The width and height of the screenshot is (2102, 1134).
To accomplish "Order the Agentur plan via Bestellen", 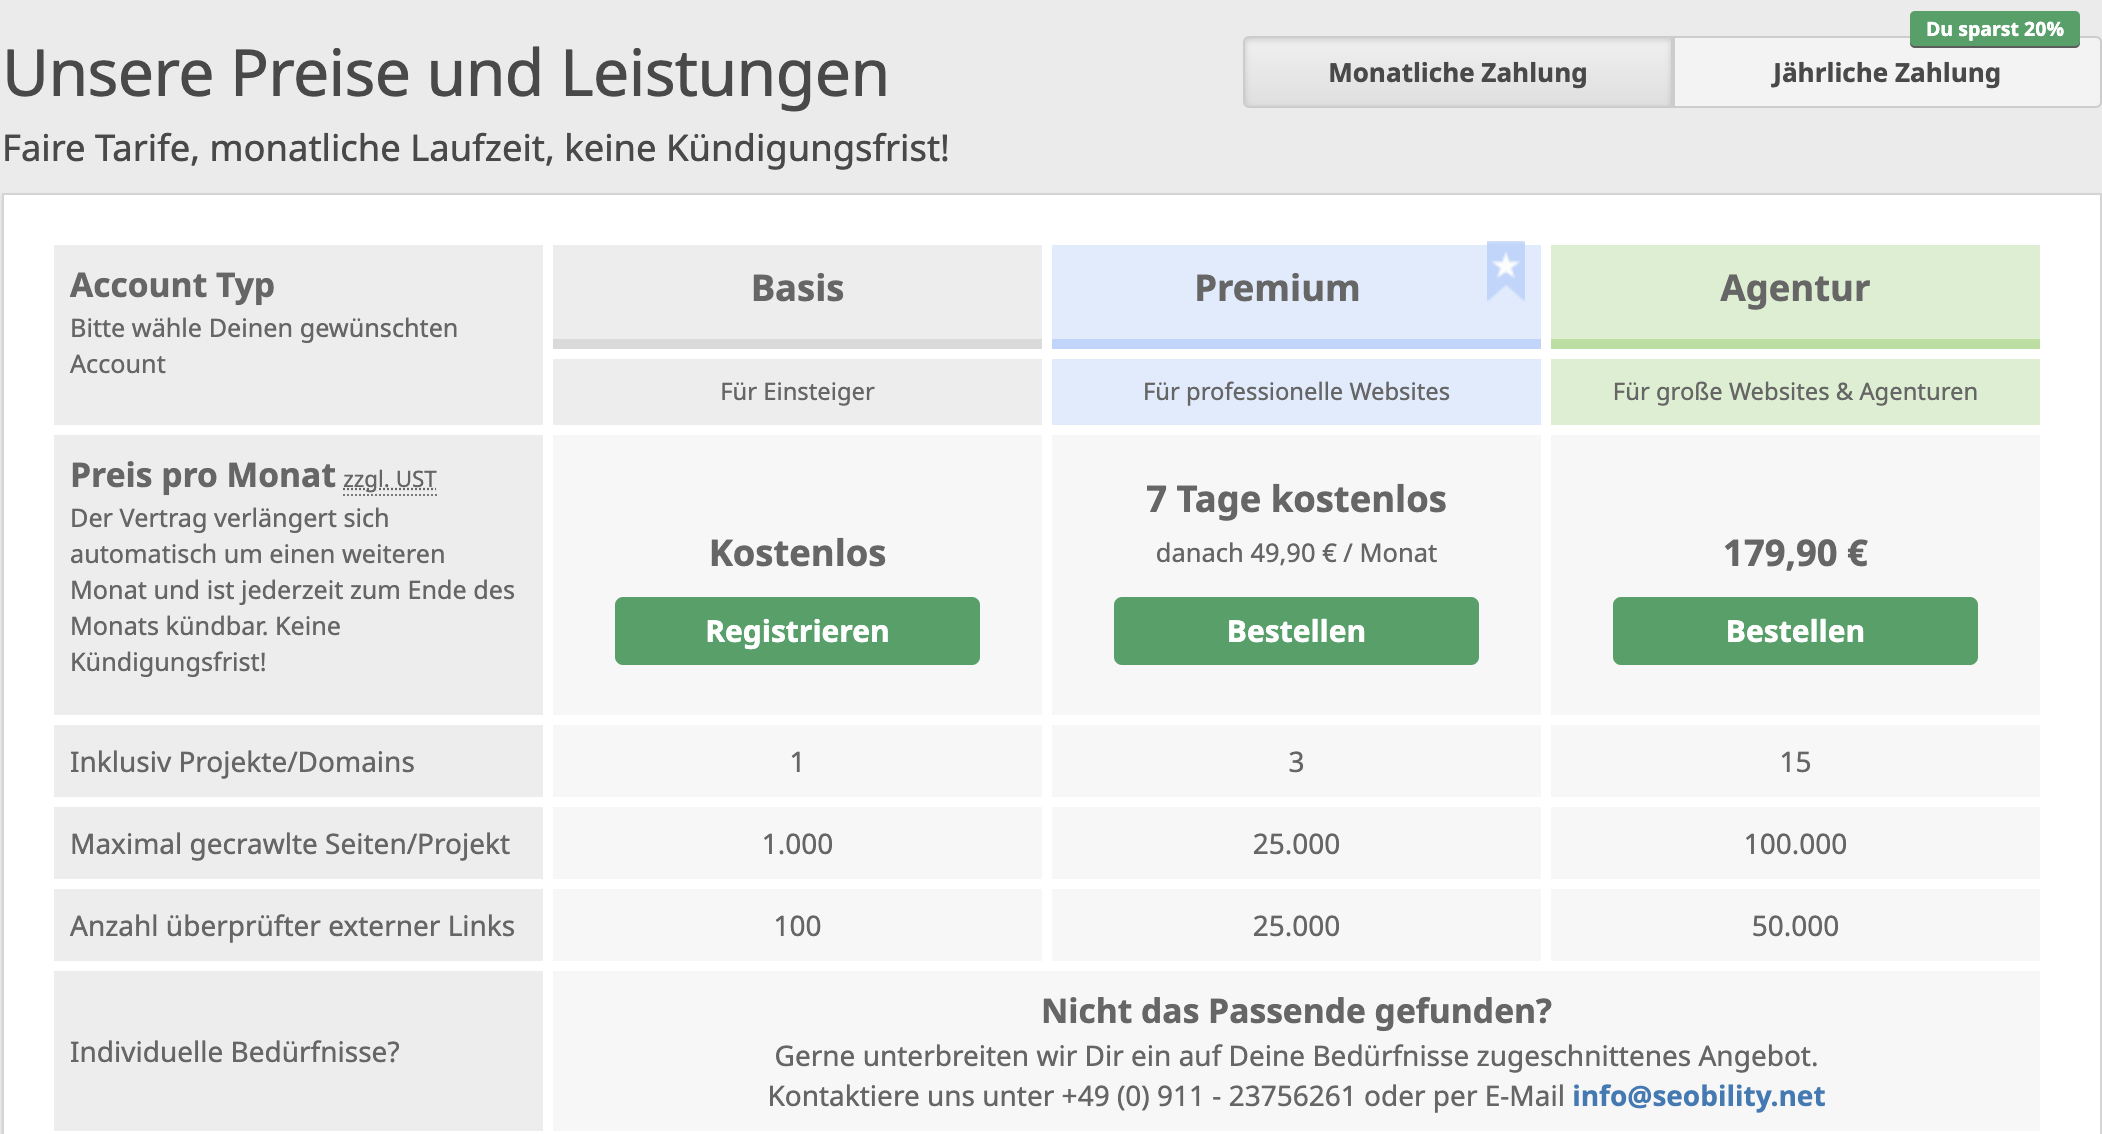I will [1795, 631].
